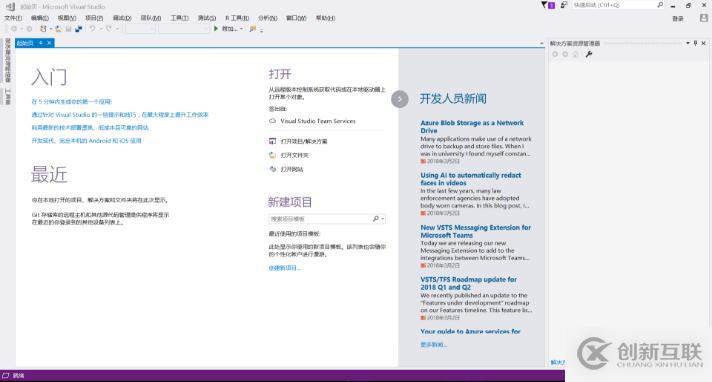The width and height of the screenshot is (712, 382).
Task: Open the website deployment getting-started link
Action: tap(90, 128)
